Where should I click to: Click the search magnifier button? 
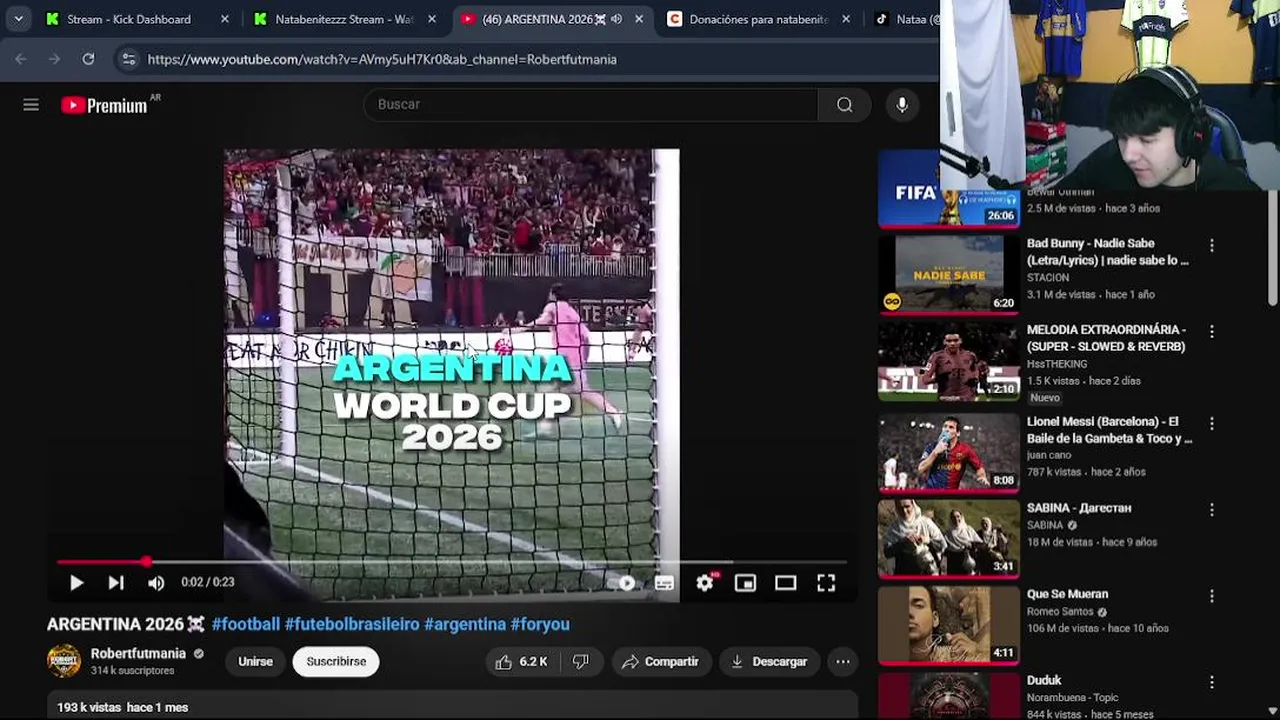(845, 105)
